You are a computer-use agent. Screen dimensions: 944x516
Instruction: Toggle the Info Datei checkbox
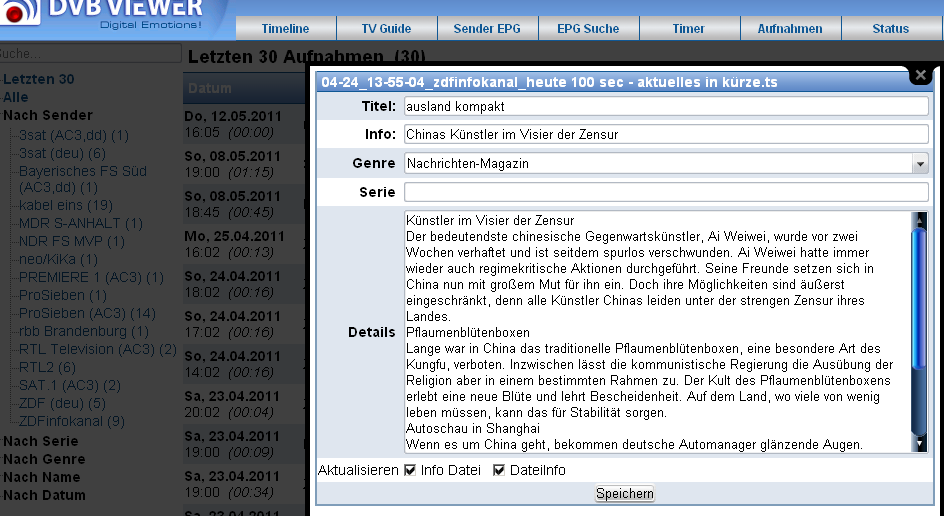(410, 470)
